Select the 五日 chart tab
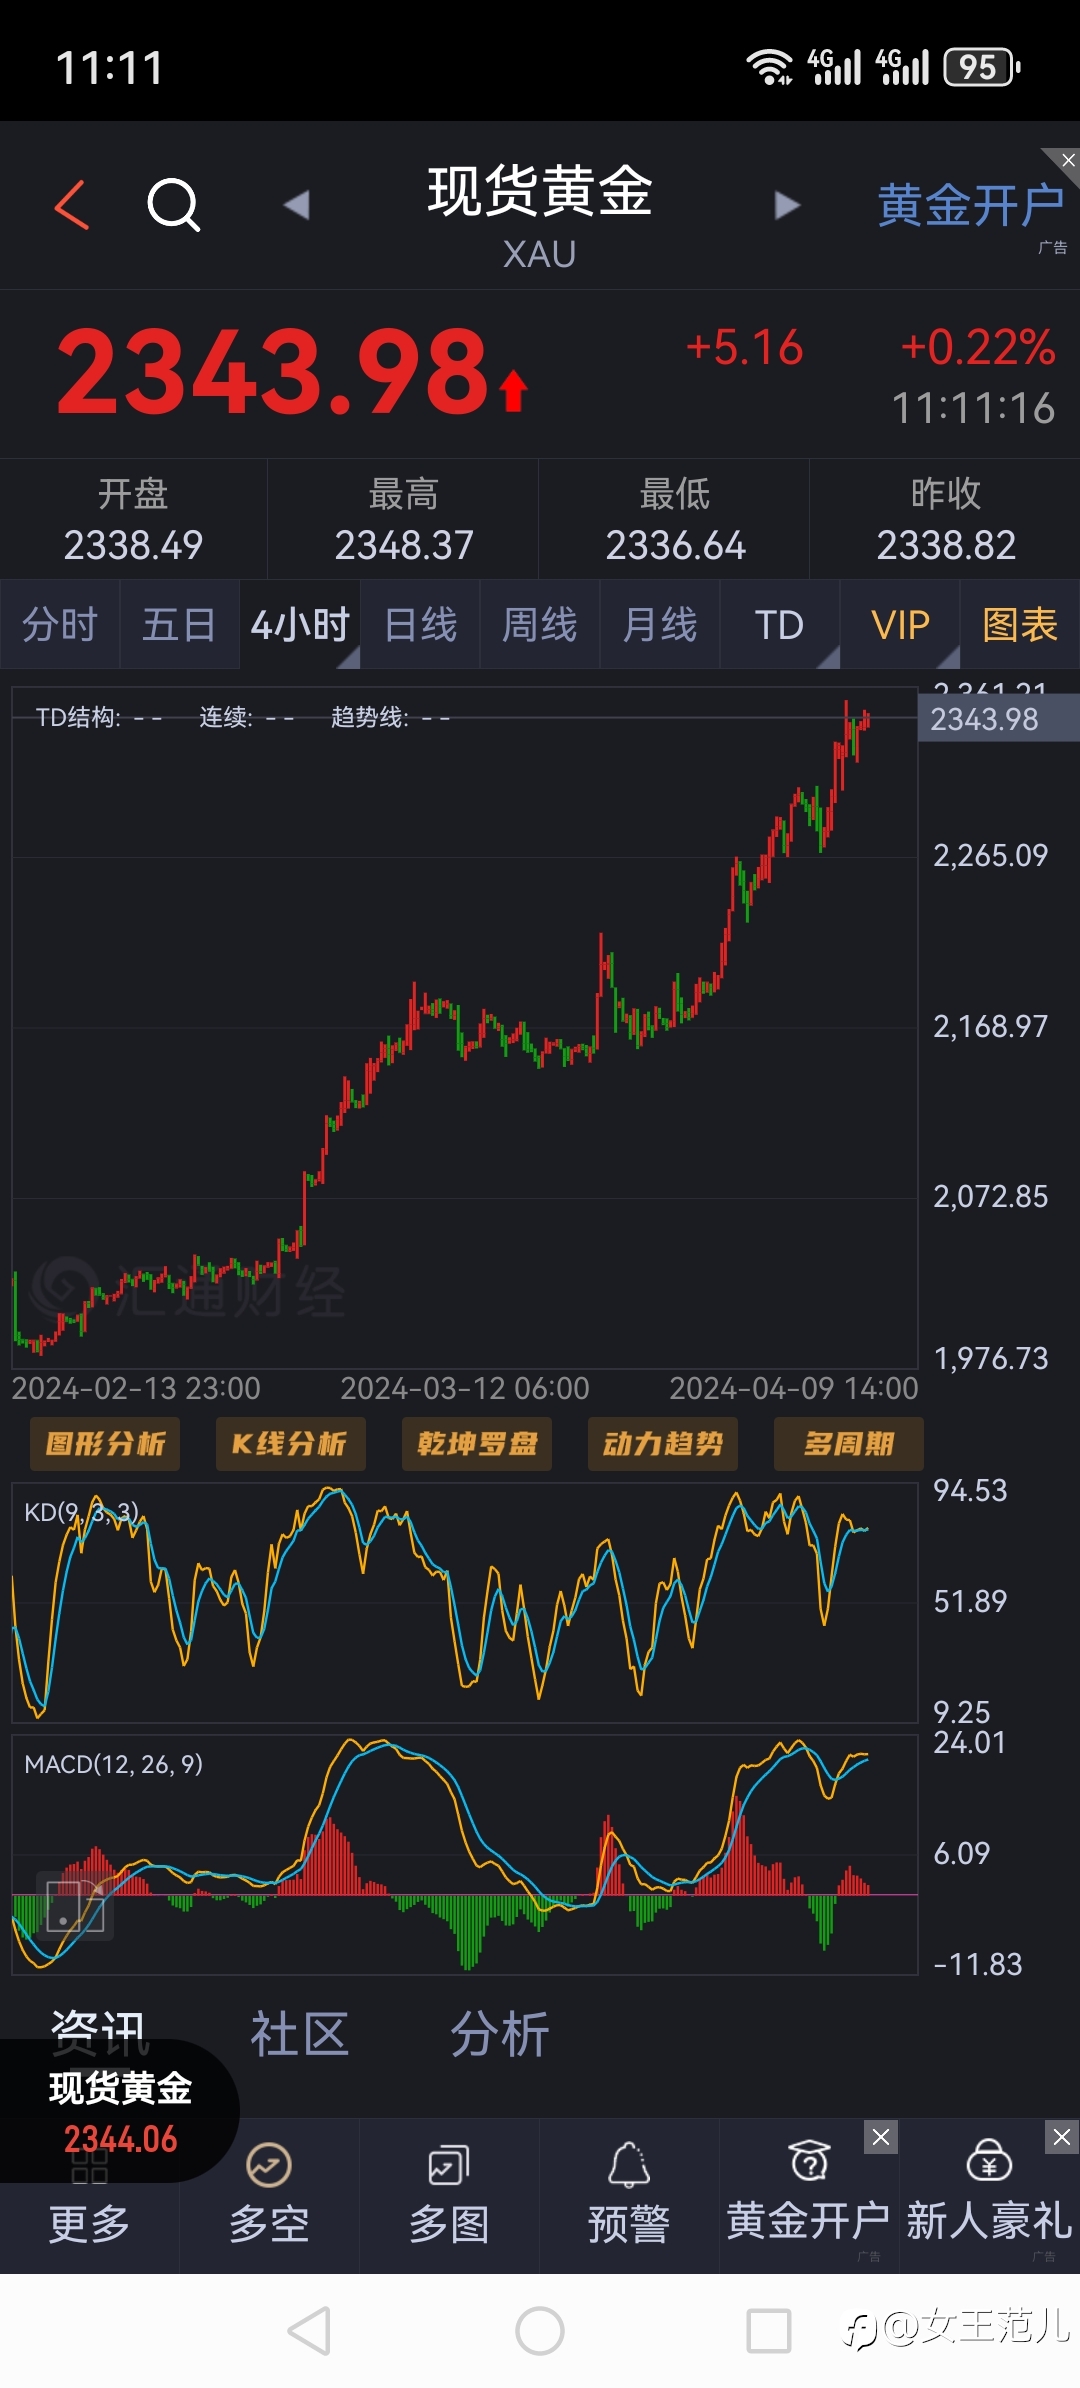 point(179,625)
